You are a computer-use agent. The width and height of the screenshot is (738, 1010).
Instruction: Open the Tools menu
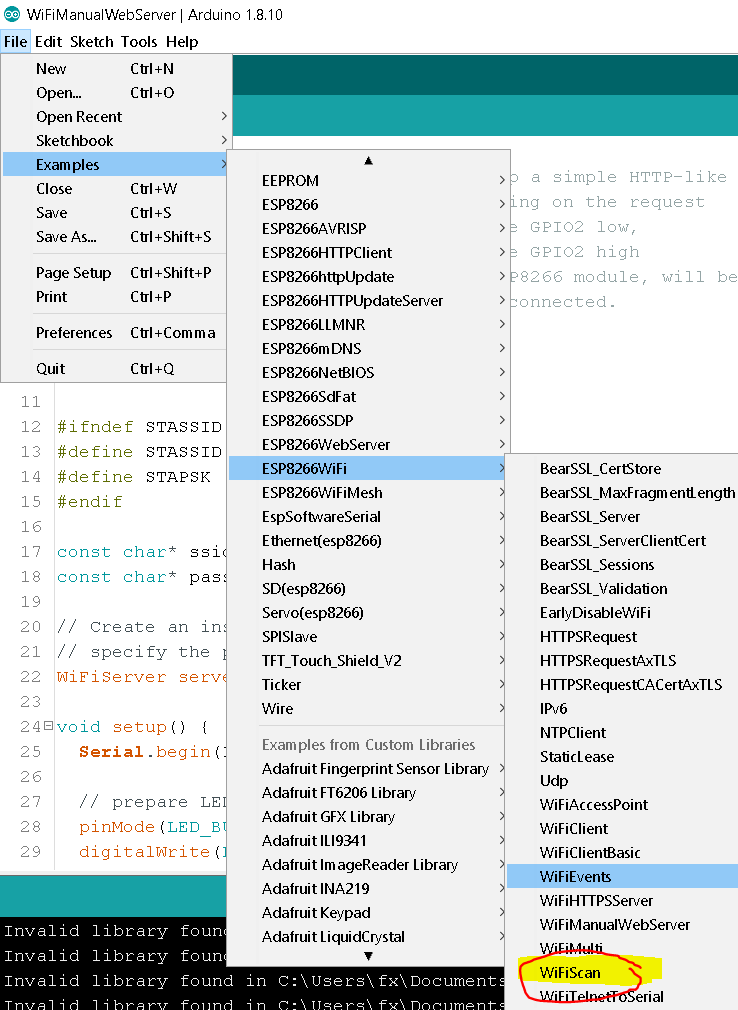tap(138, 42)
